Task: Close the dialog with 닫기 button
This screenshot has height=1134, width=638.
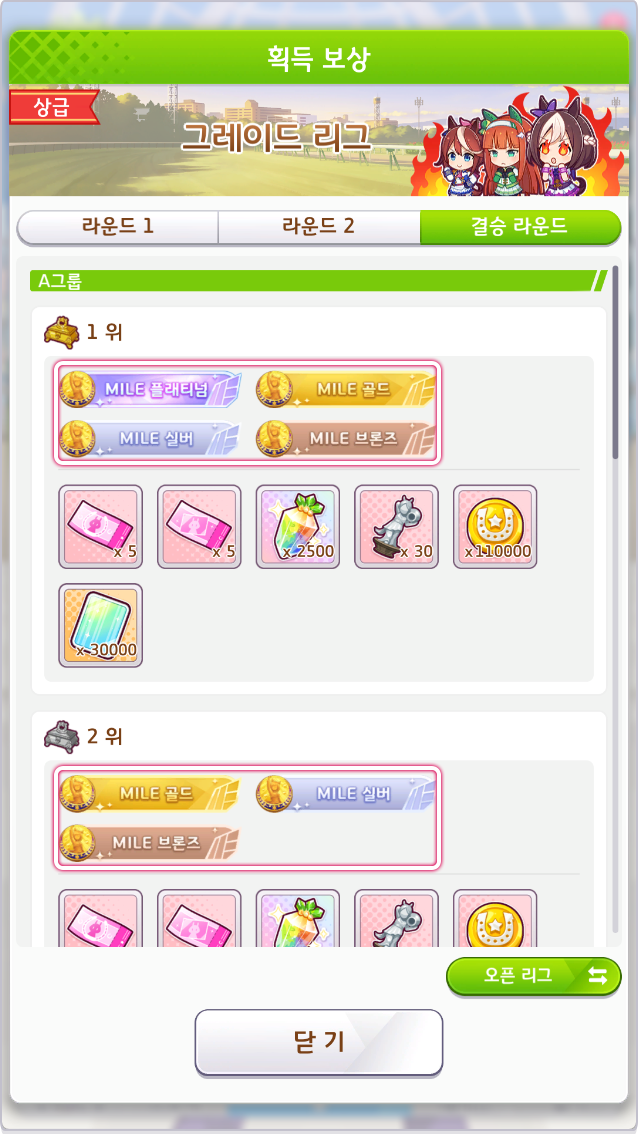Action: [318, 1042]
